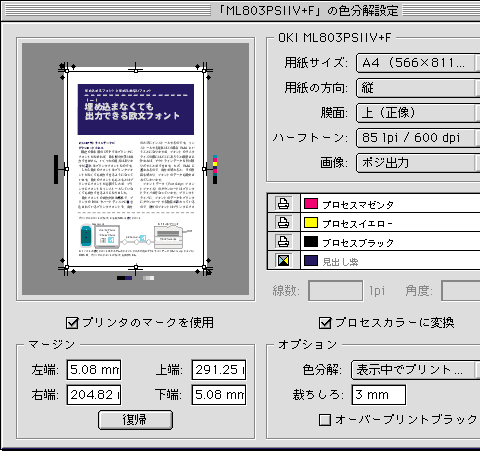Click the convert-to-process icon beside 見出し紫
Screen dimensions: 480x451
[283, 260]
